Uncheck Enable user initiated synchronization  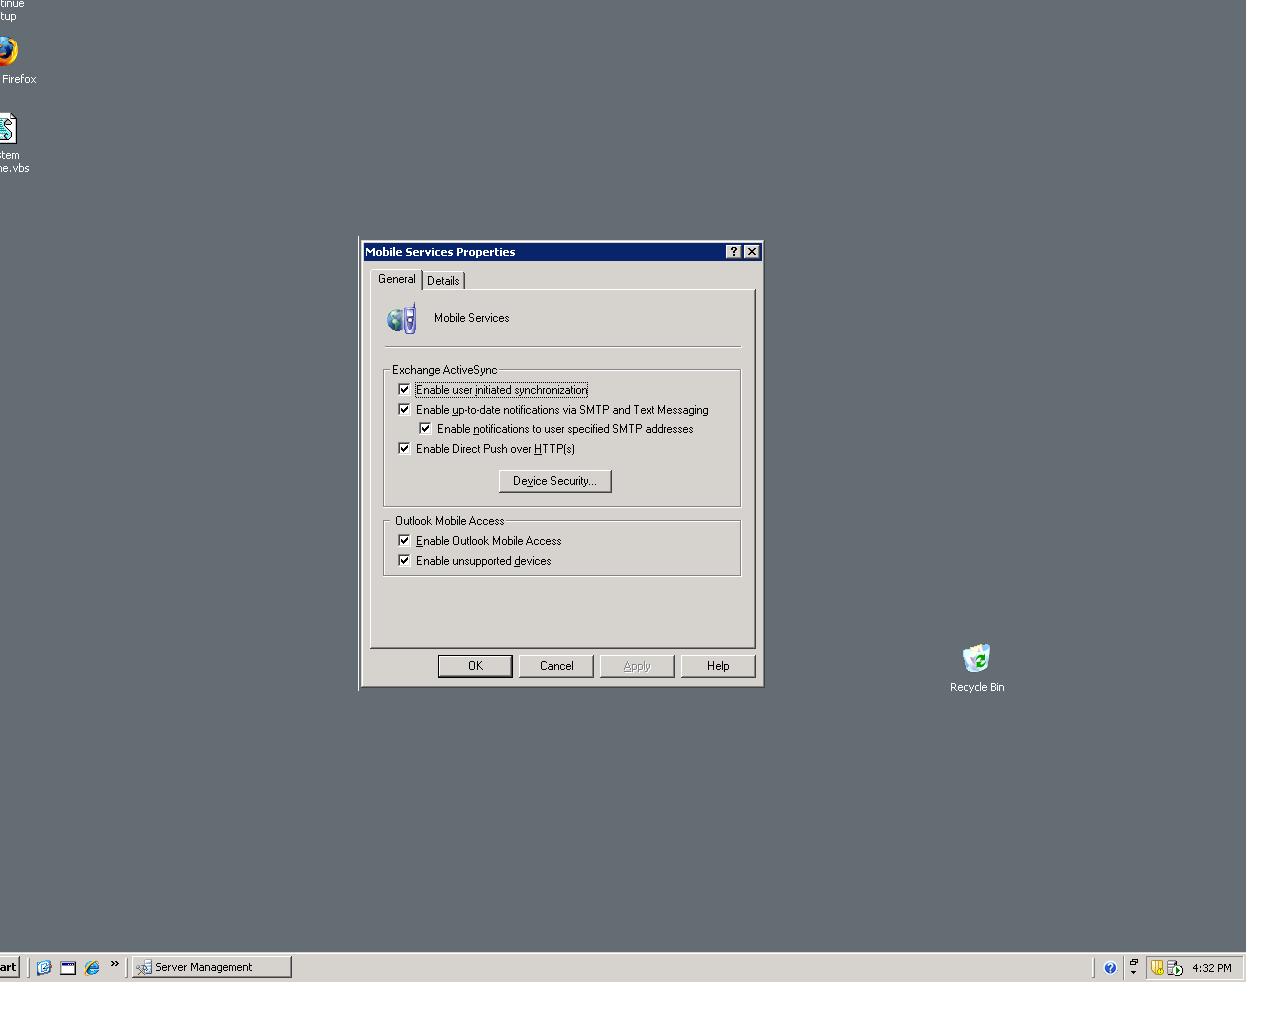click(x=404, y=390)
